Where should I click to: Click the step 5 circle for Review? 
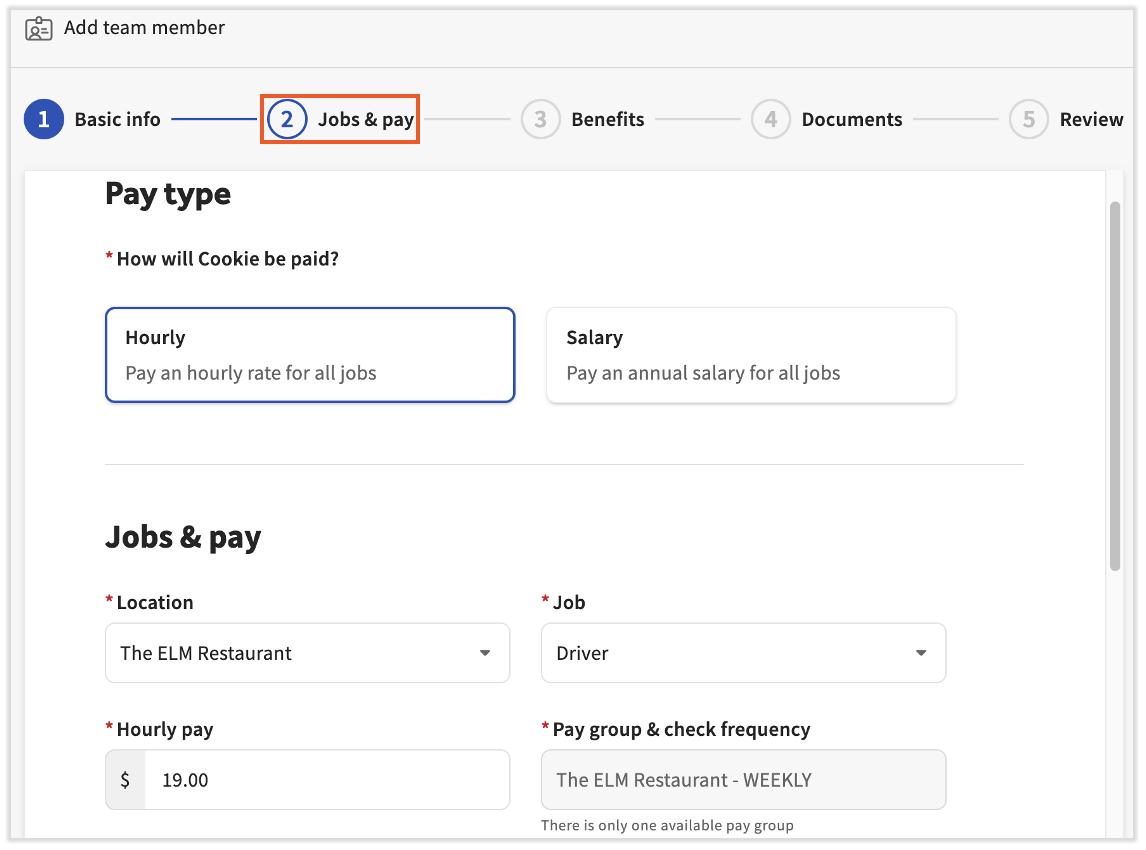tap(1028, 119)
